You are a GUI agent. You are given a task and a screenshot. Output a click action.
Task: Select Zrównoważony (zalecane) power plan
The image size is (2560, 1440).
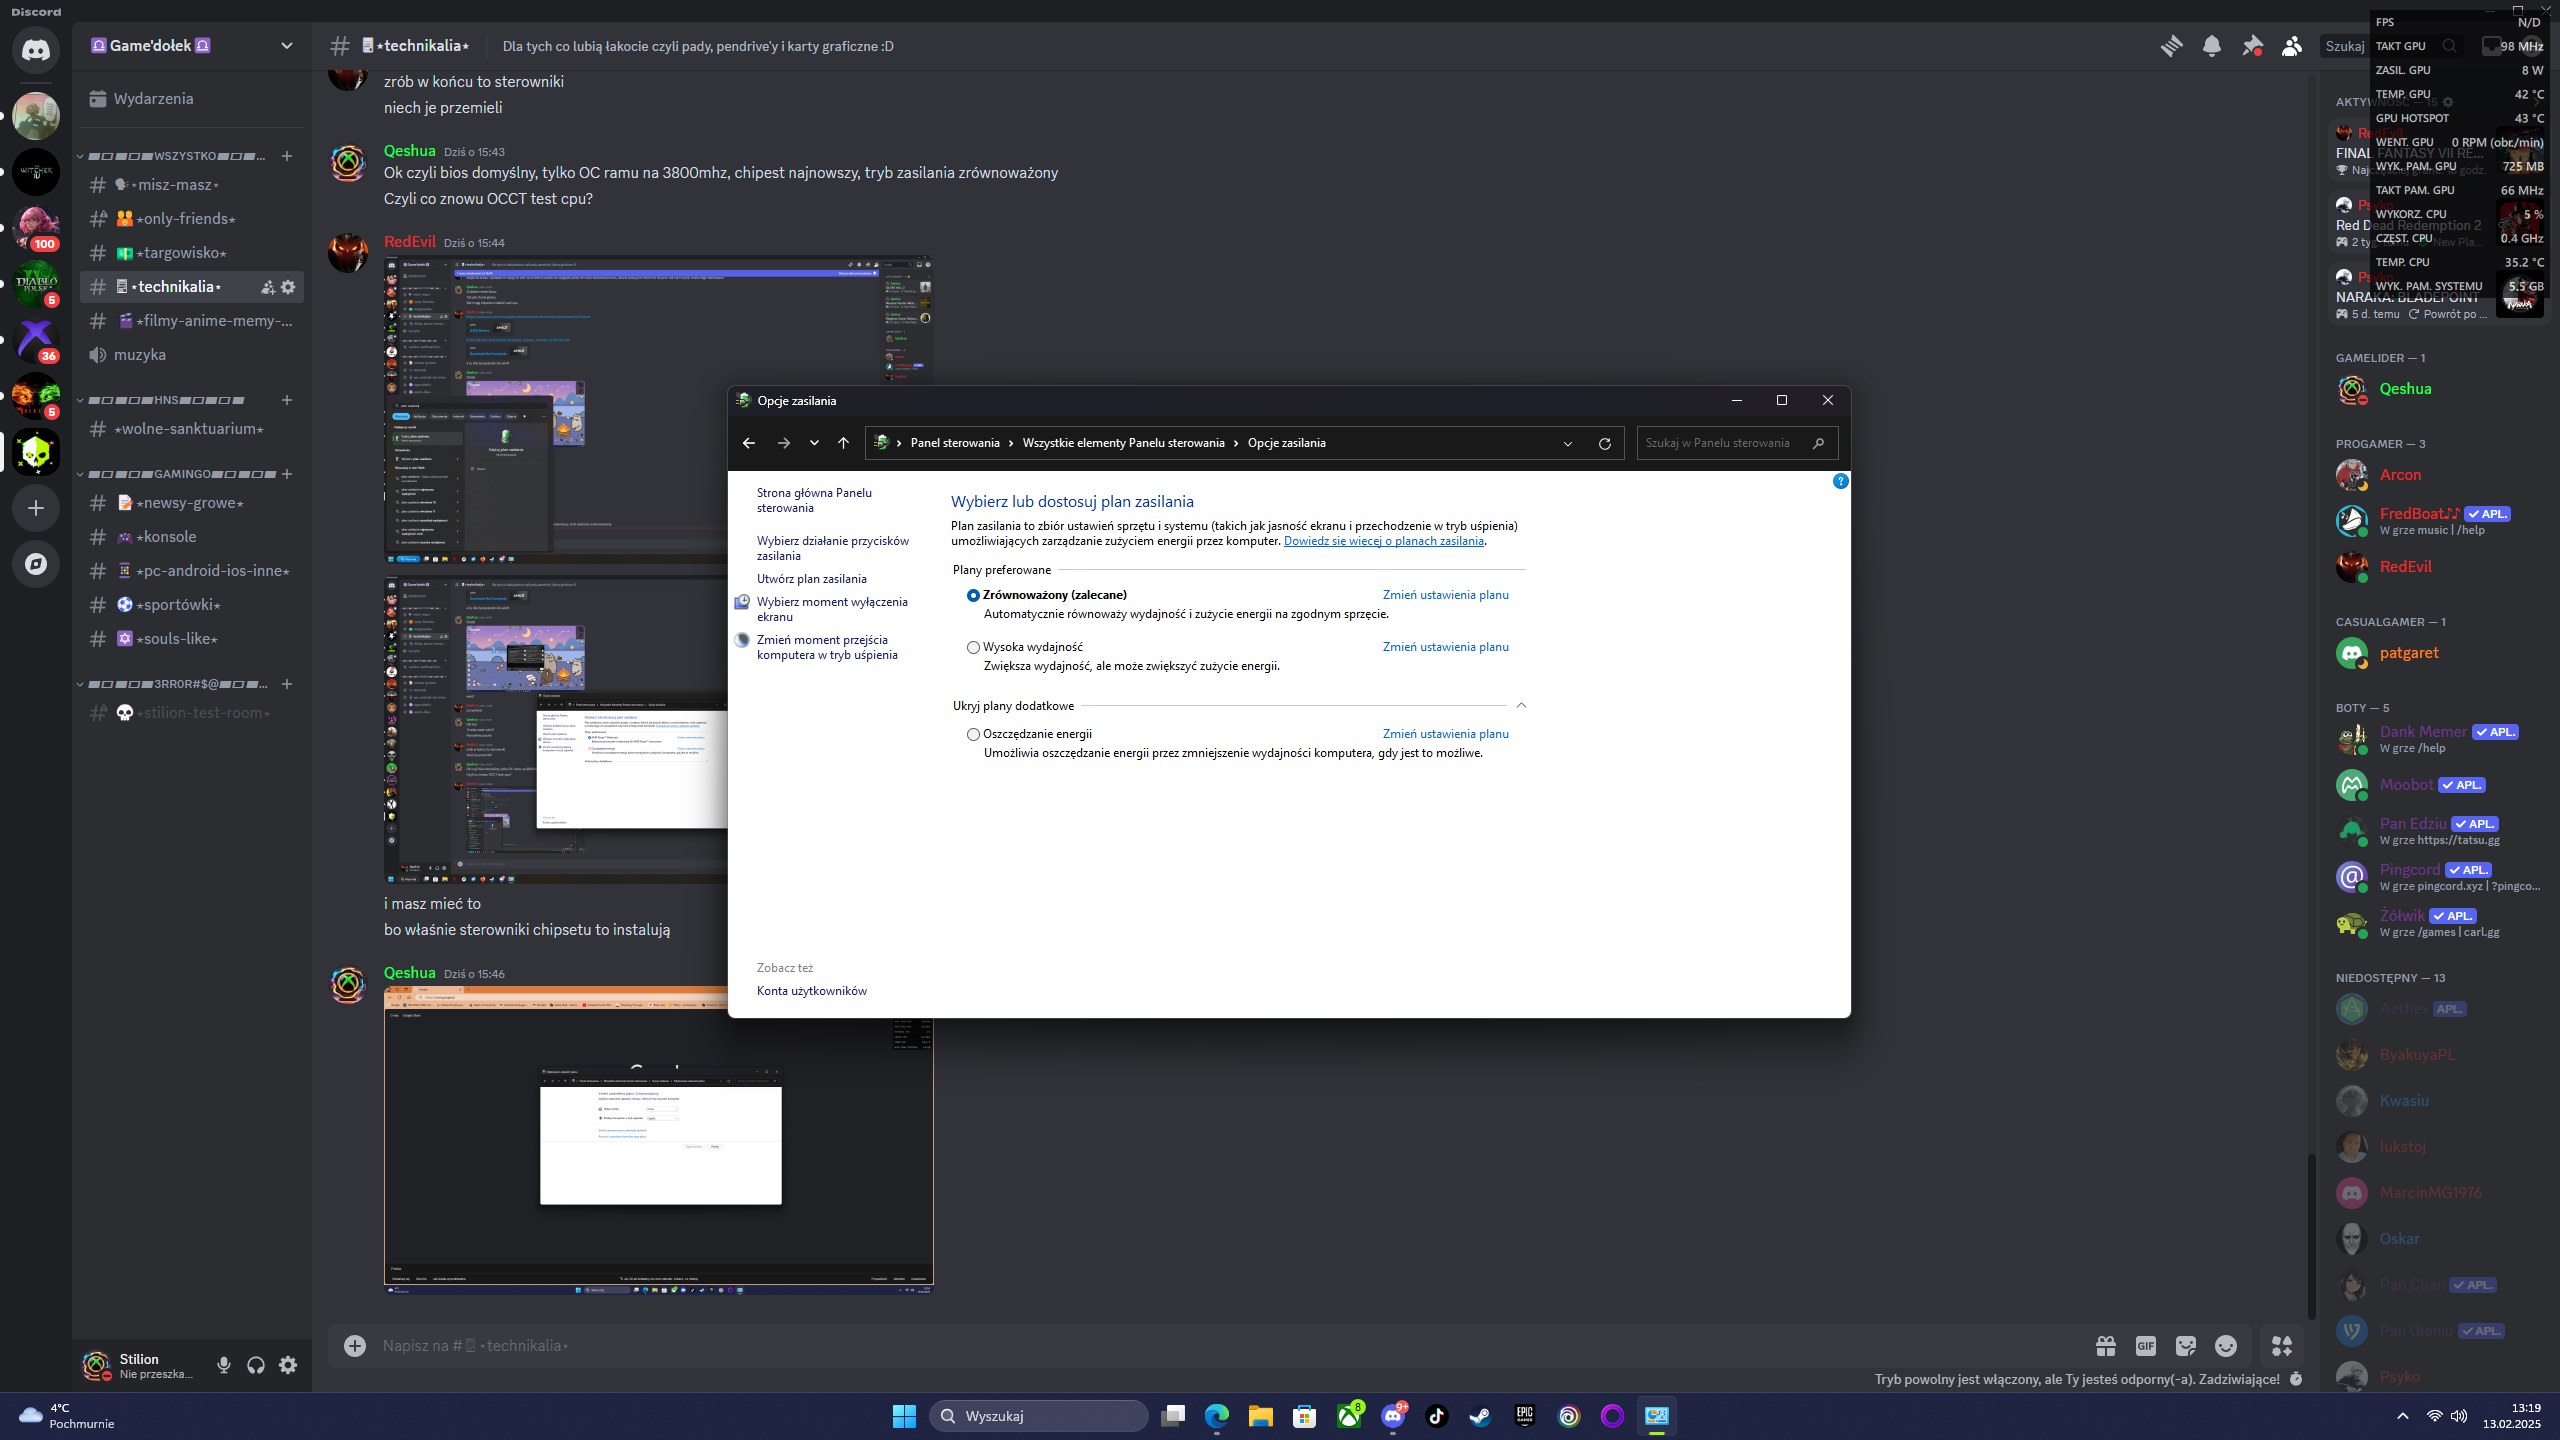coord(973,595)
